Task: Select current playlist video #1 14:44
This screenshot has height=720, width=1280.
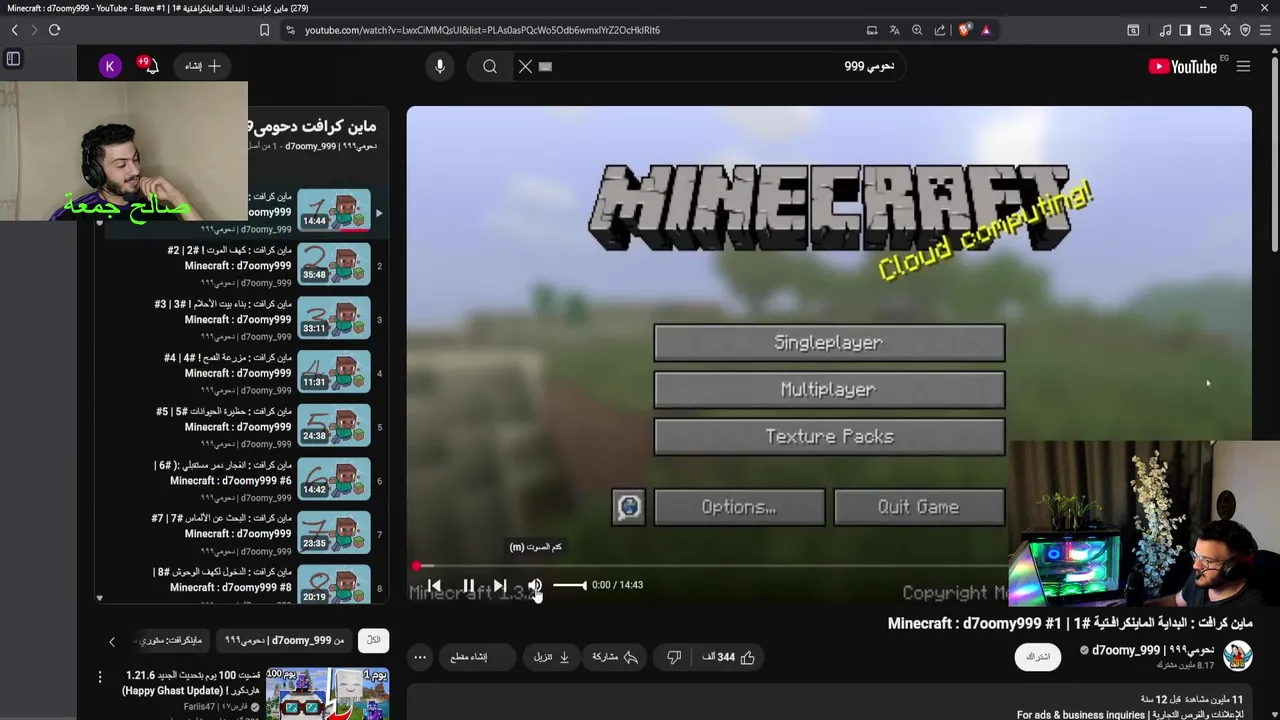Action: [334, 212]
